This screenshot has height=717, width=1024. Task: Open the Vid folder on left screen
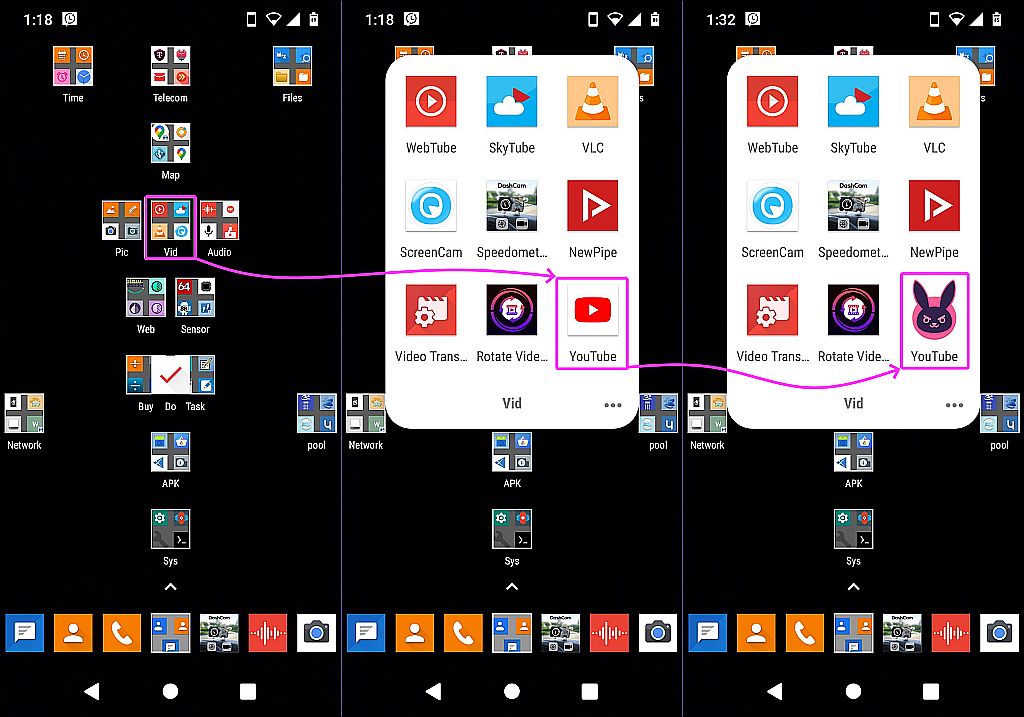click(x=170, y=221)
